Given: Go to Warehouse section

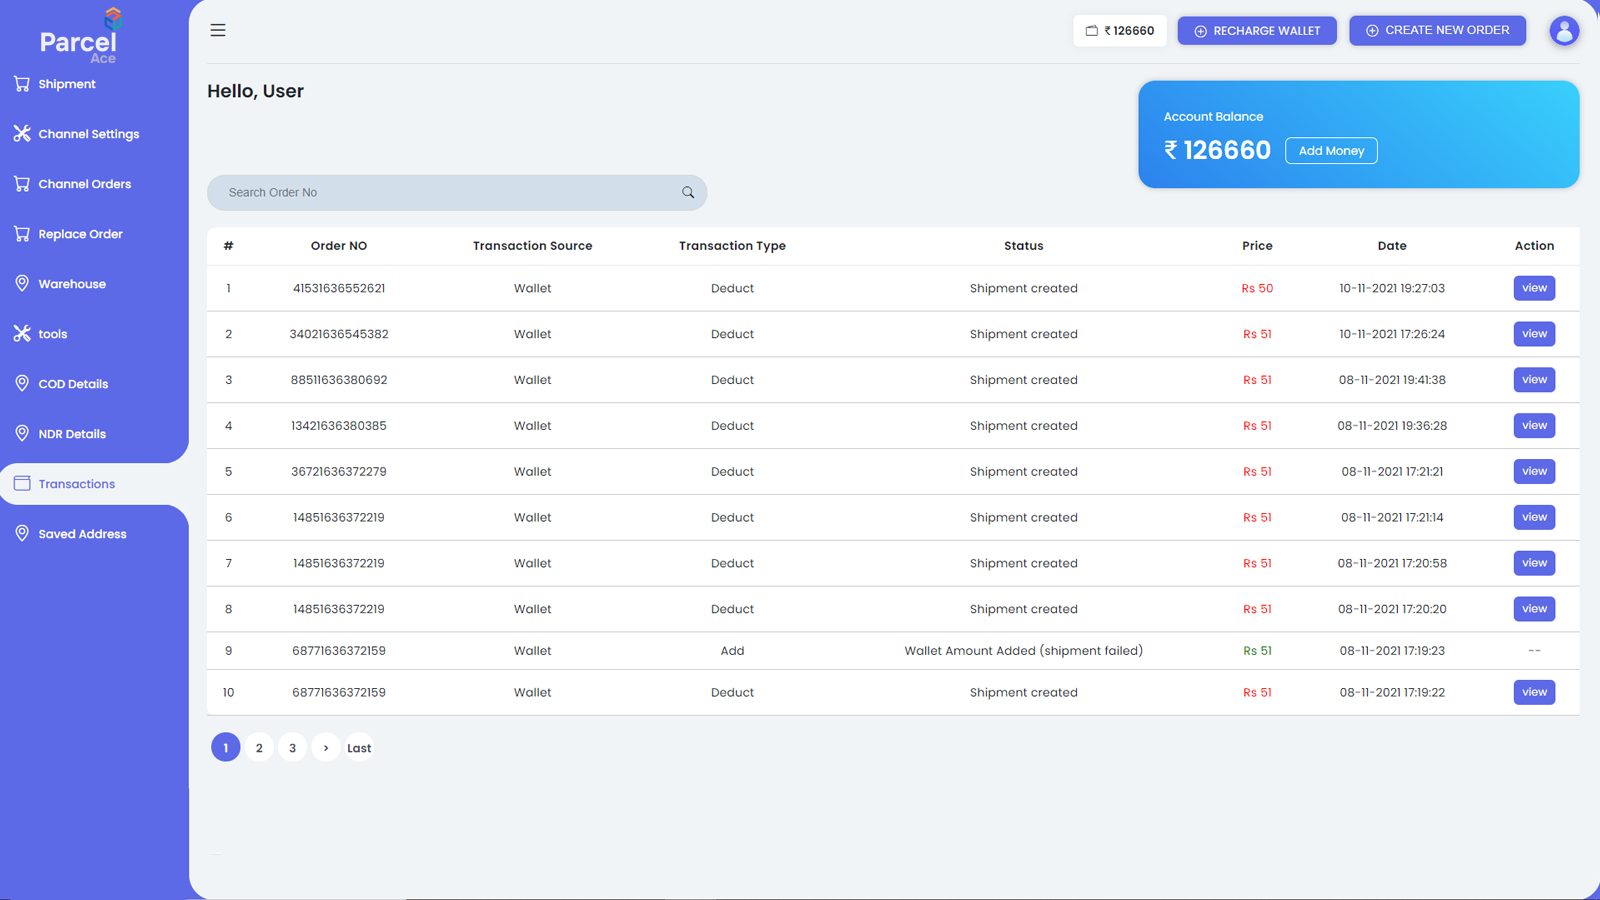Looking at the screenshot, I should tap(72, 284).
